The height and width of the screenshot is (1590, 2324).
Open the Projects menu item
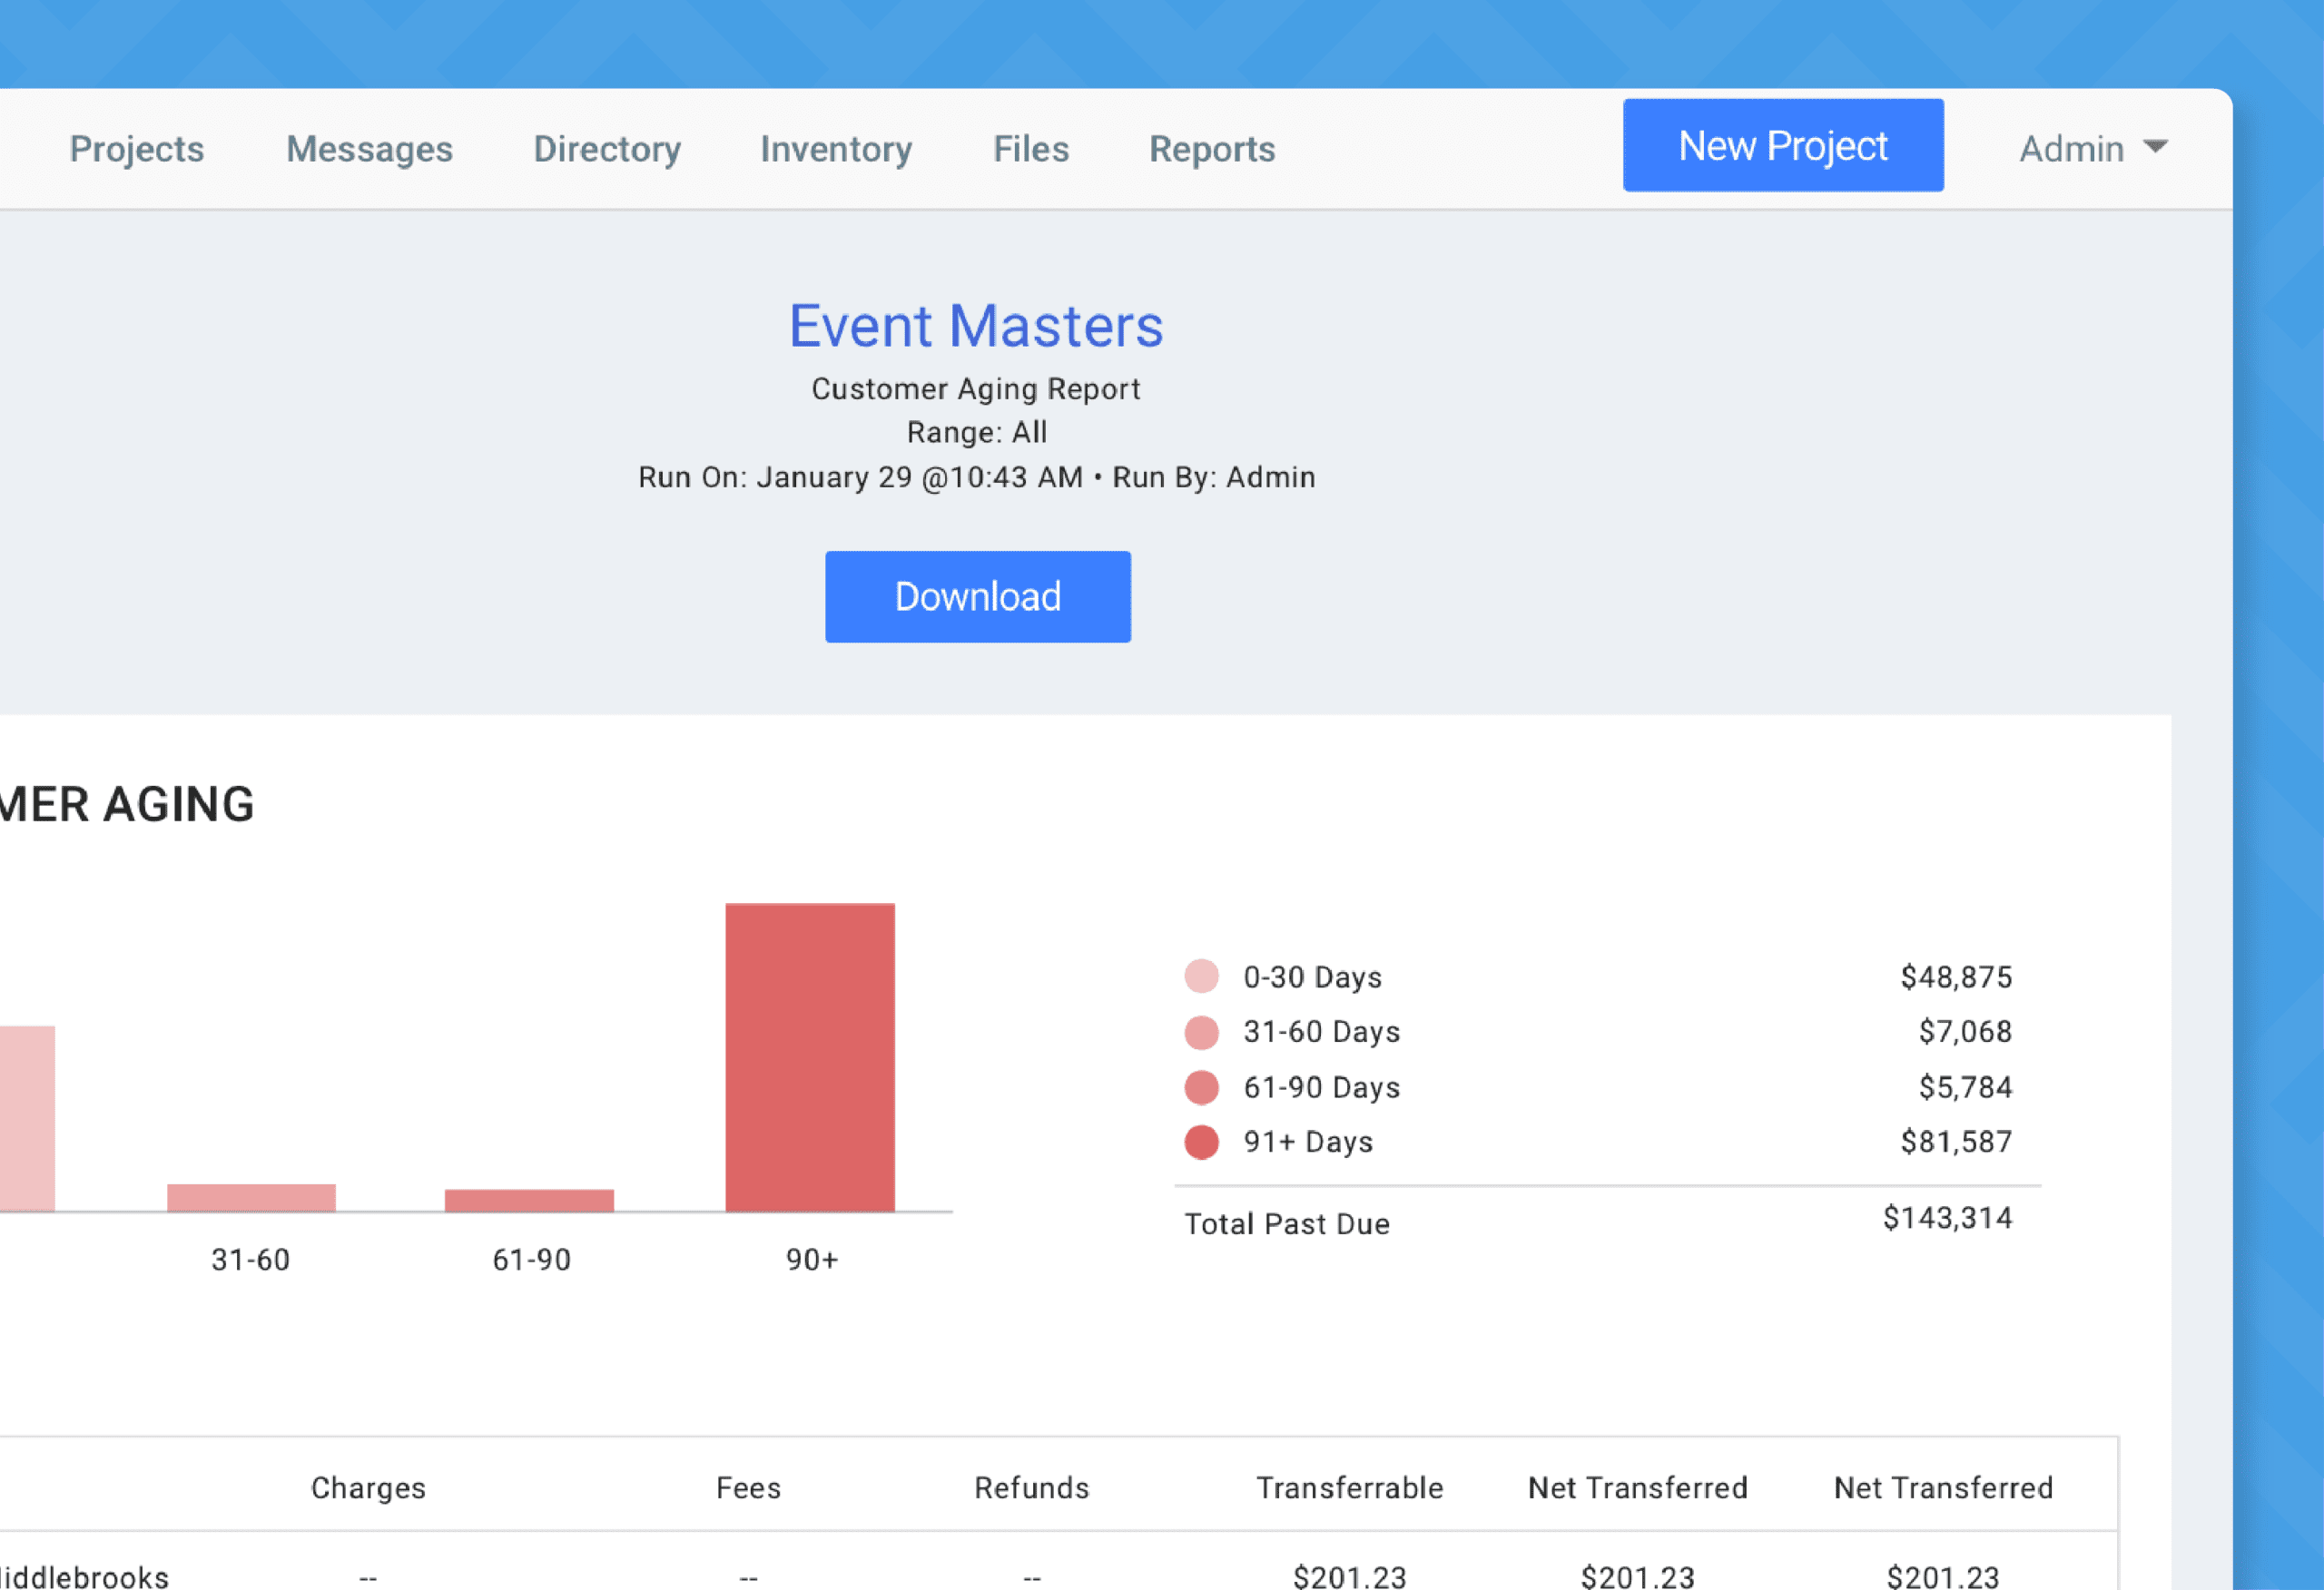coord(137,149)
